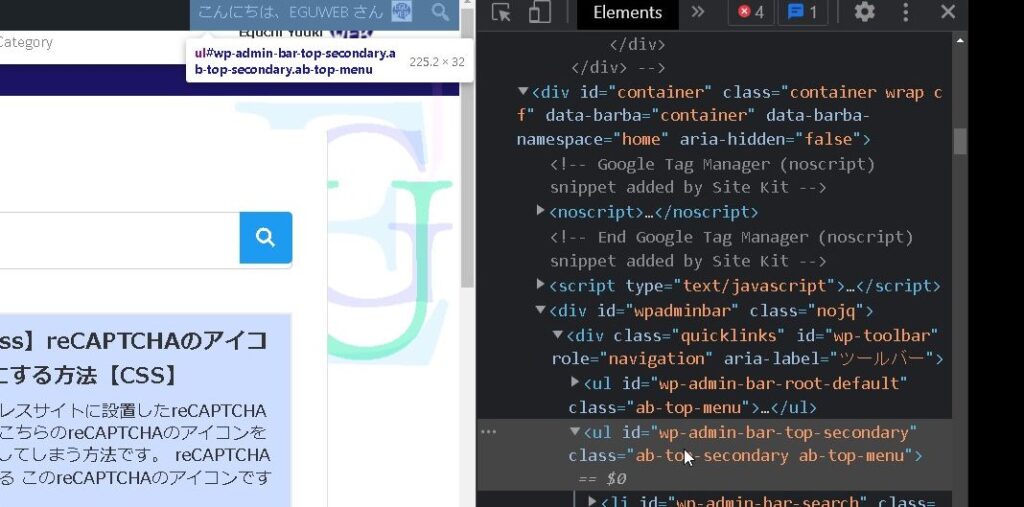The height and width of the screenshot is (507, 1024).
Task: Click the admin bar search magnifier icon
Action: pyautogui.click(x=440, y=13)
